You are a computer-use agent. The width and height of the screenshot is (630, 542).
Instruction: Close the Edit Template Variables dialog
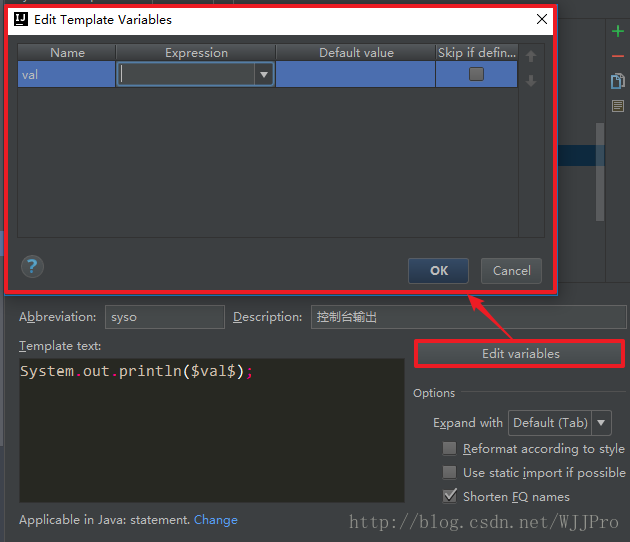click(542, 19)
